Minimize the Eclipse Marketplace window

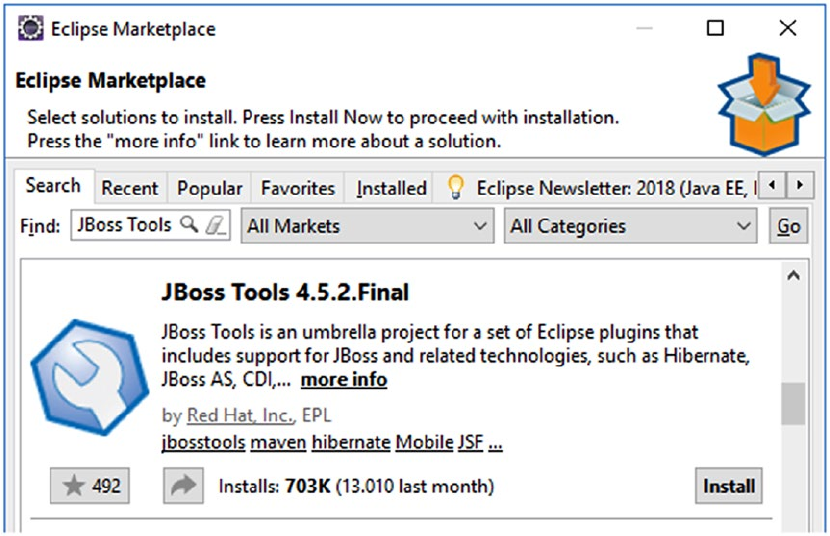(644, 28)
